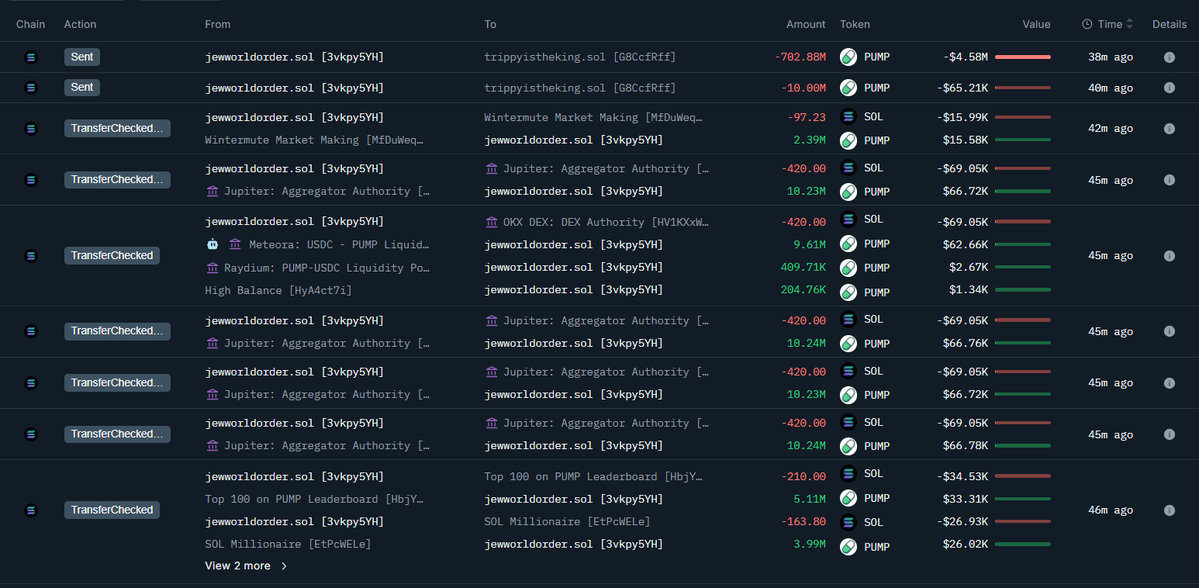The image size is (1199, 588).
Task: Open OKX DEX: DEX Authority address
Action: point(605,222)
